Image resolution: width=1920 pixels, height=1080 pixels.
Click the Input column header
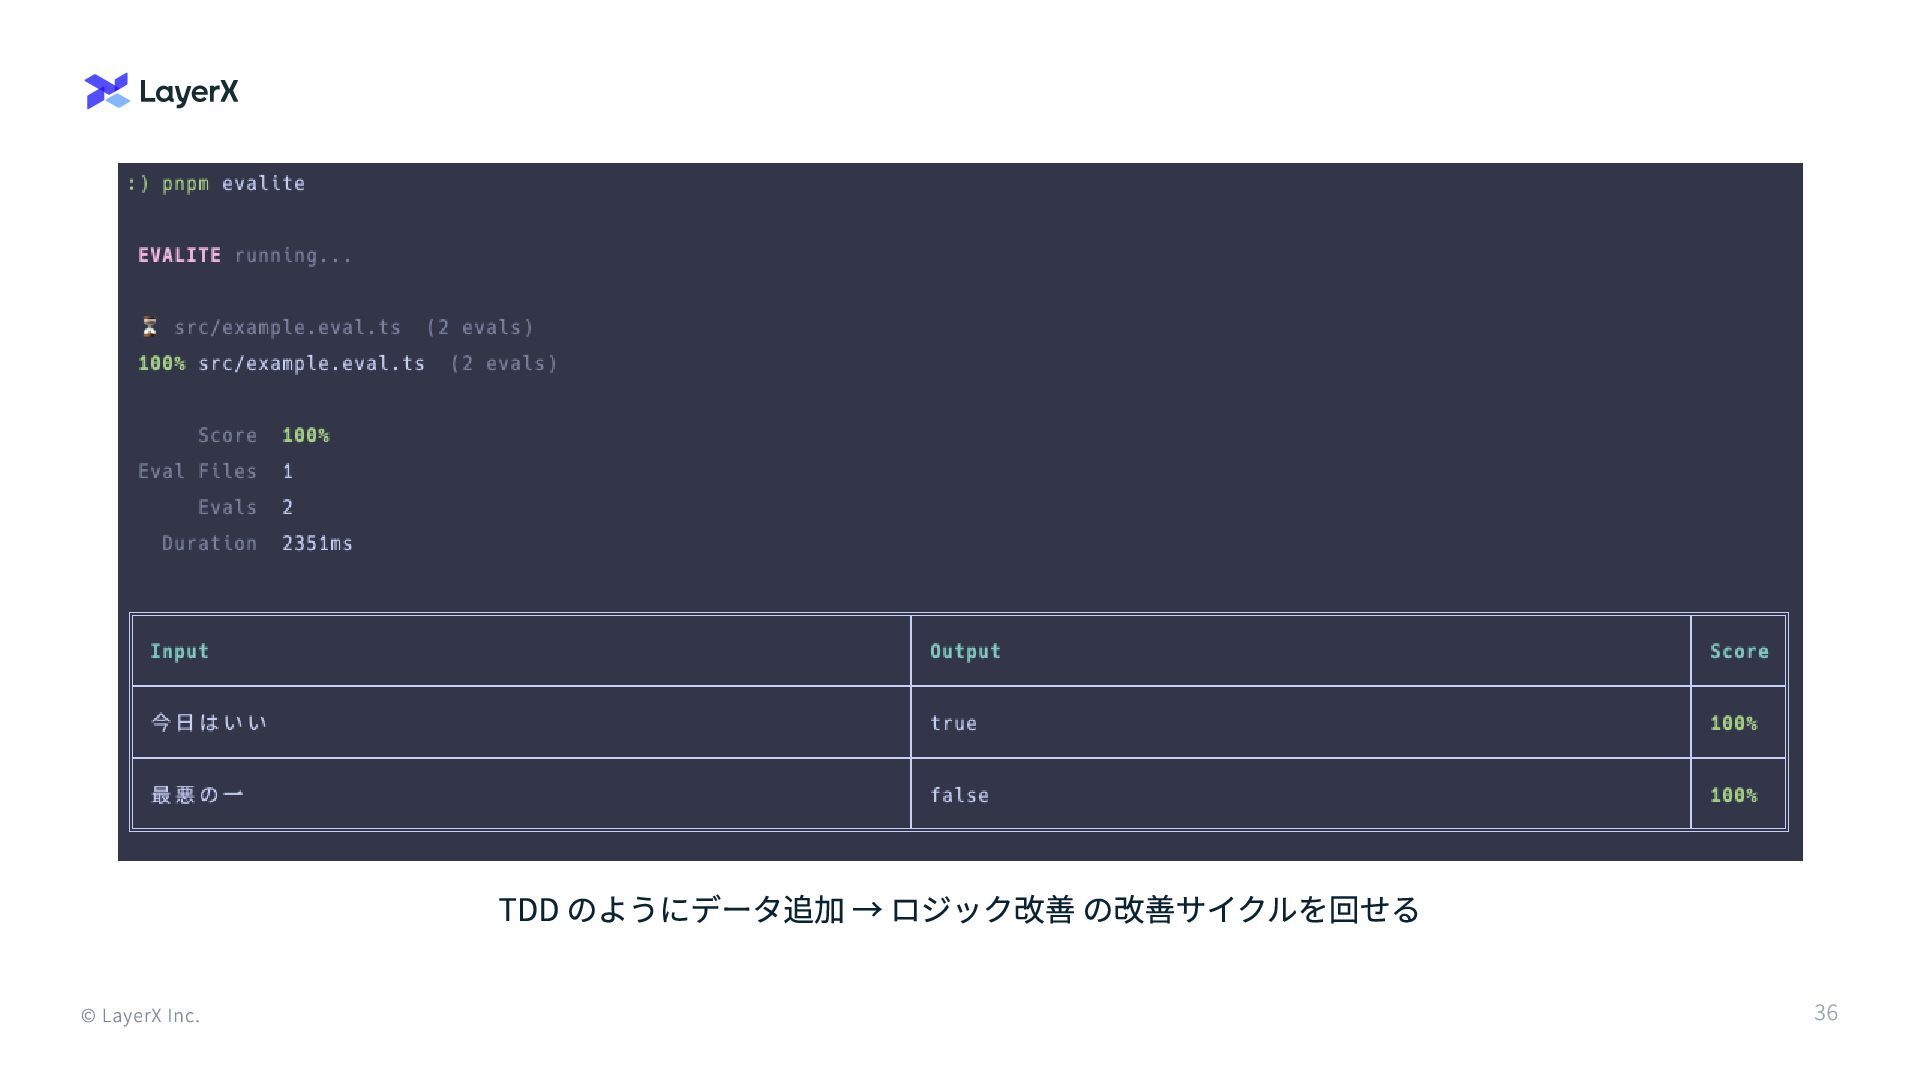tap(179, 651)
